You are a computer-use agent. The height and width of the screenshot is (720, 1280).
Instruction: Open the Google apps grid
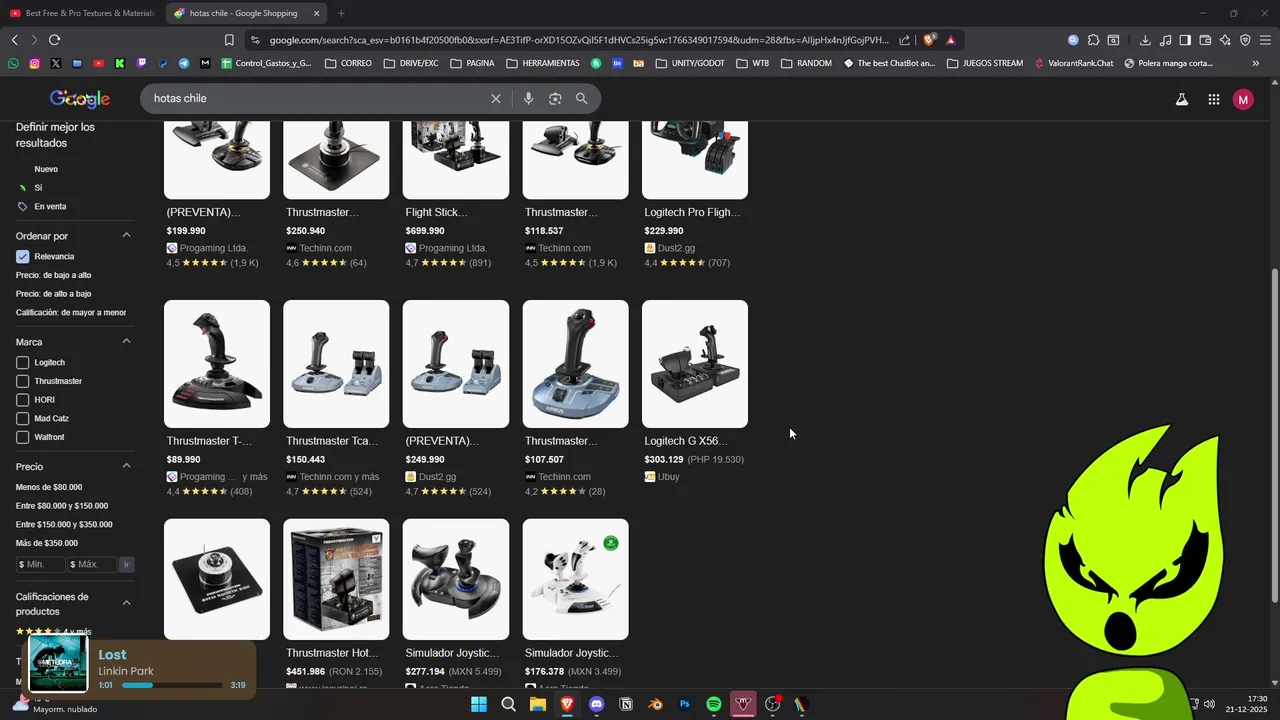click(1214, 99)
